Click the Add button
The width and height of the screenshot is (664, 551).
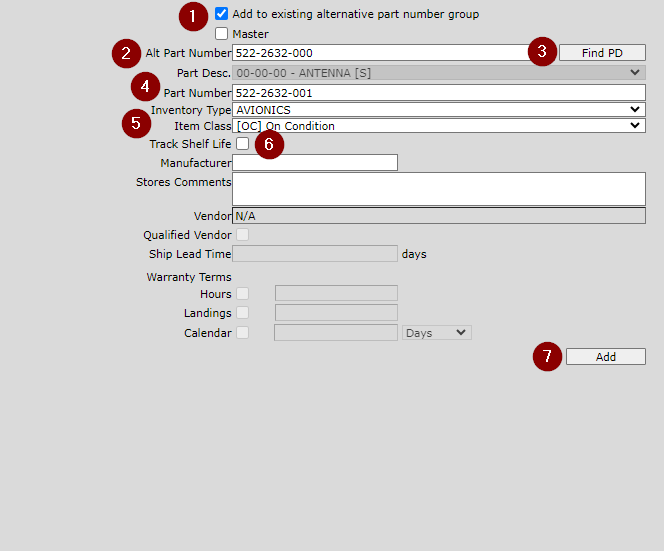605,357
